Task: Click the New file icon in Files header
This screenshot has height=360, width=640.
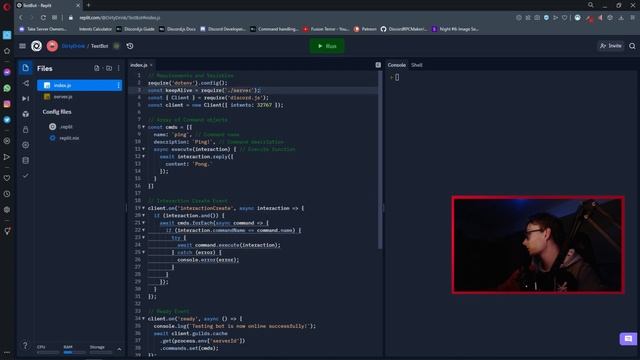Action: pos(97,68)
